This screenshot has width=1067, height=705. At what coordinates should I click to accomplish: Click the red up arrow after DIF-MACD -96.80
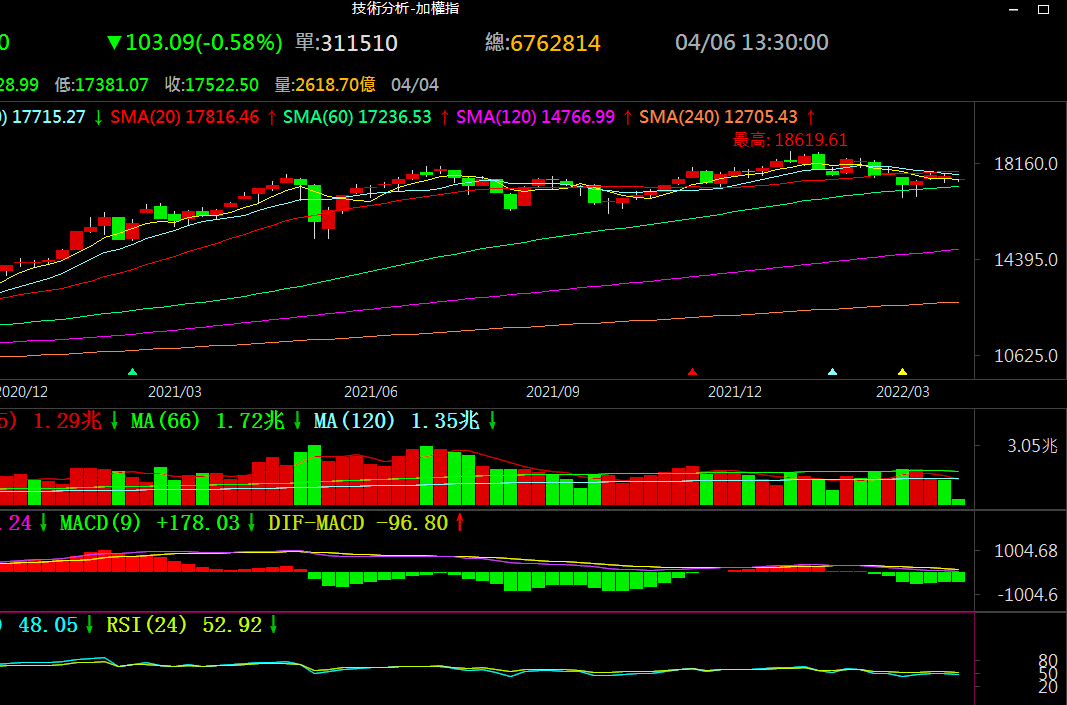click(460, 522)
